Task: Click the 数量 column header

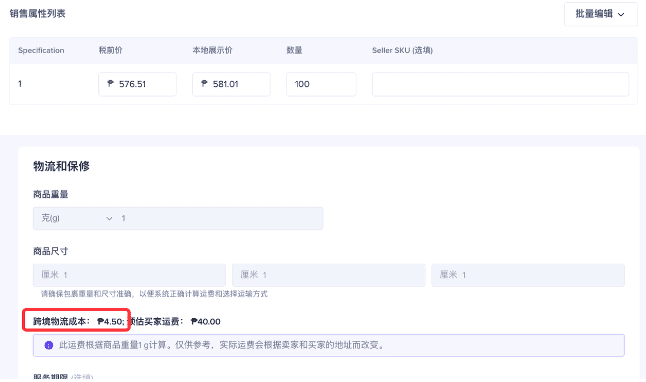Action: pos(294,50)
